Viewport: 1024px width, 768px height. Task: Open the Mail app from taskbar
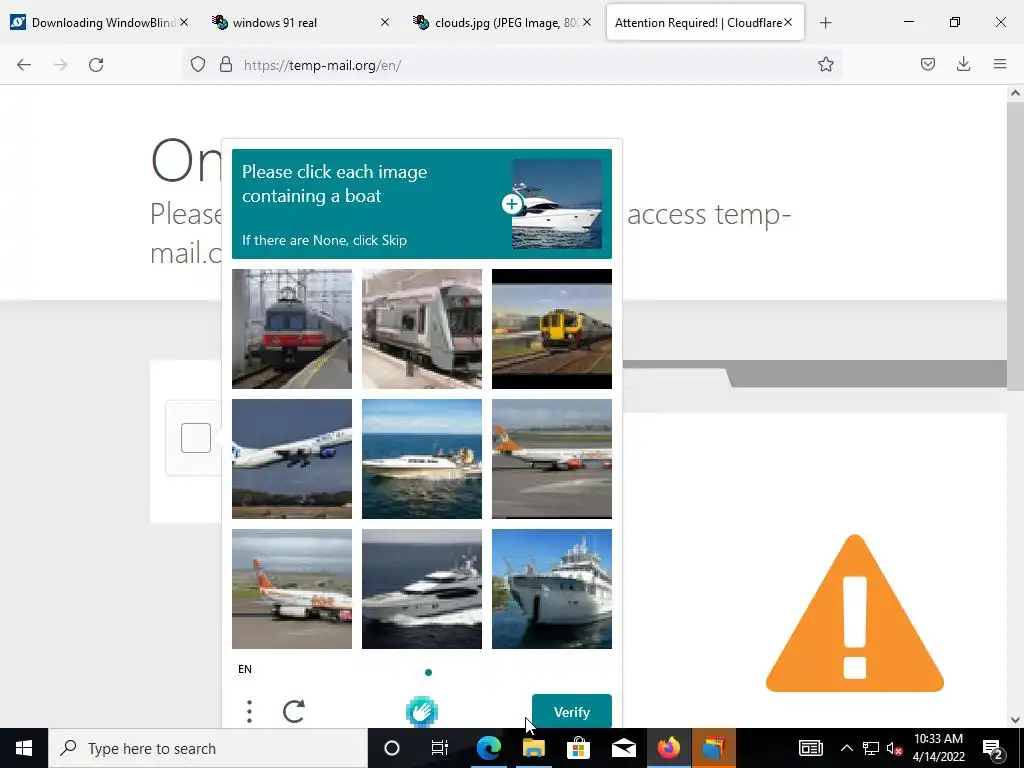(x=623, y=748)
